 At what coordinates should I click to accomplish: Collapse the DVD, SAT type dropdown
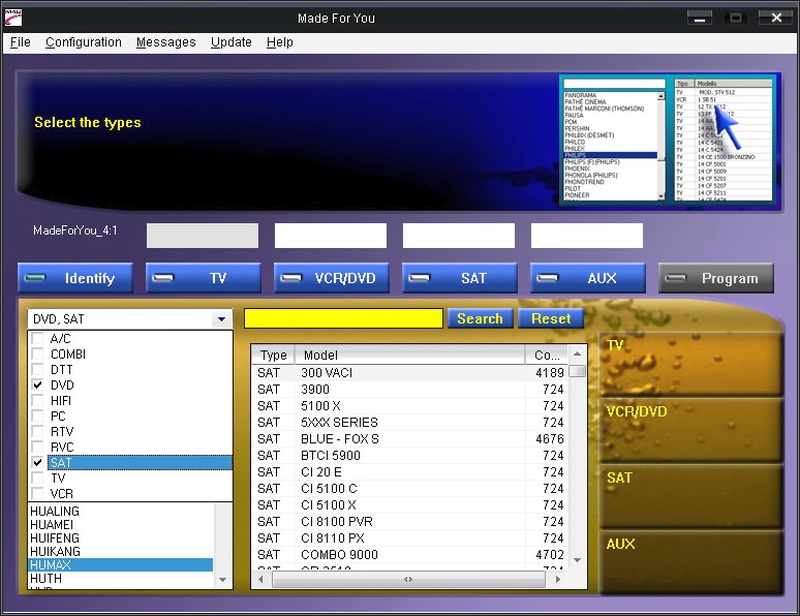click(220, 319)
